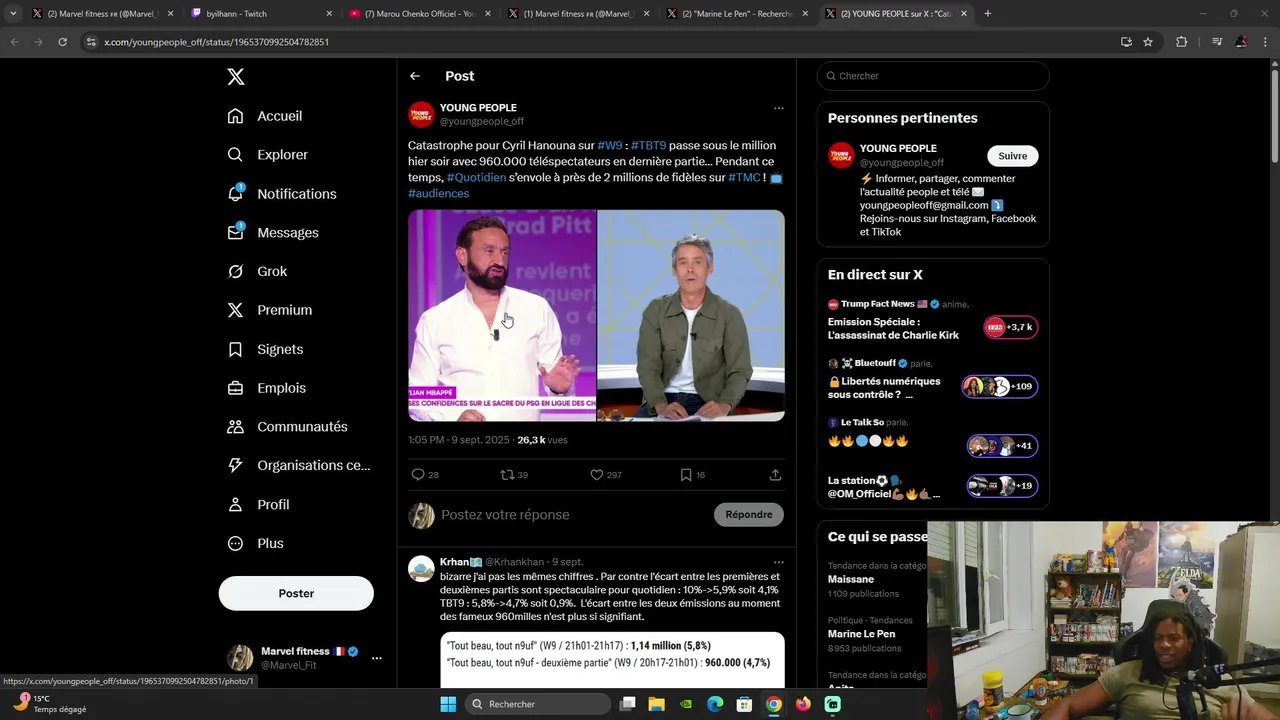This screenshot has width=1280, height=720.
Task: Open Notifications in sidebar
Action: (x=282, y=194)
